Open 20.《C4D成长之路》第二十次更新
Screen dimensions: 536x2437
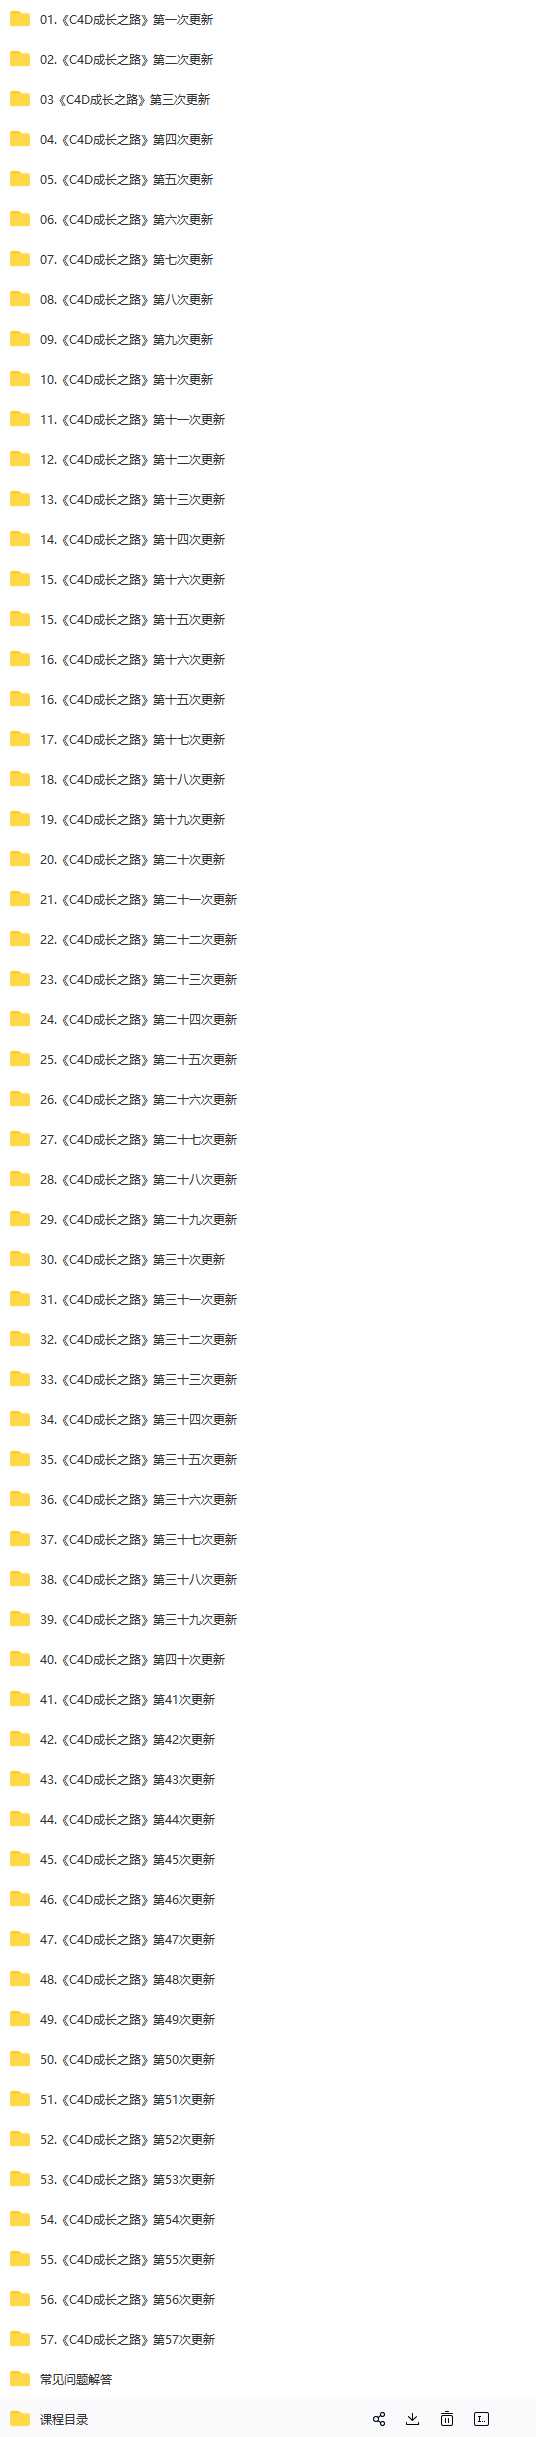(x=132, y=859)
